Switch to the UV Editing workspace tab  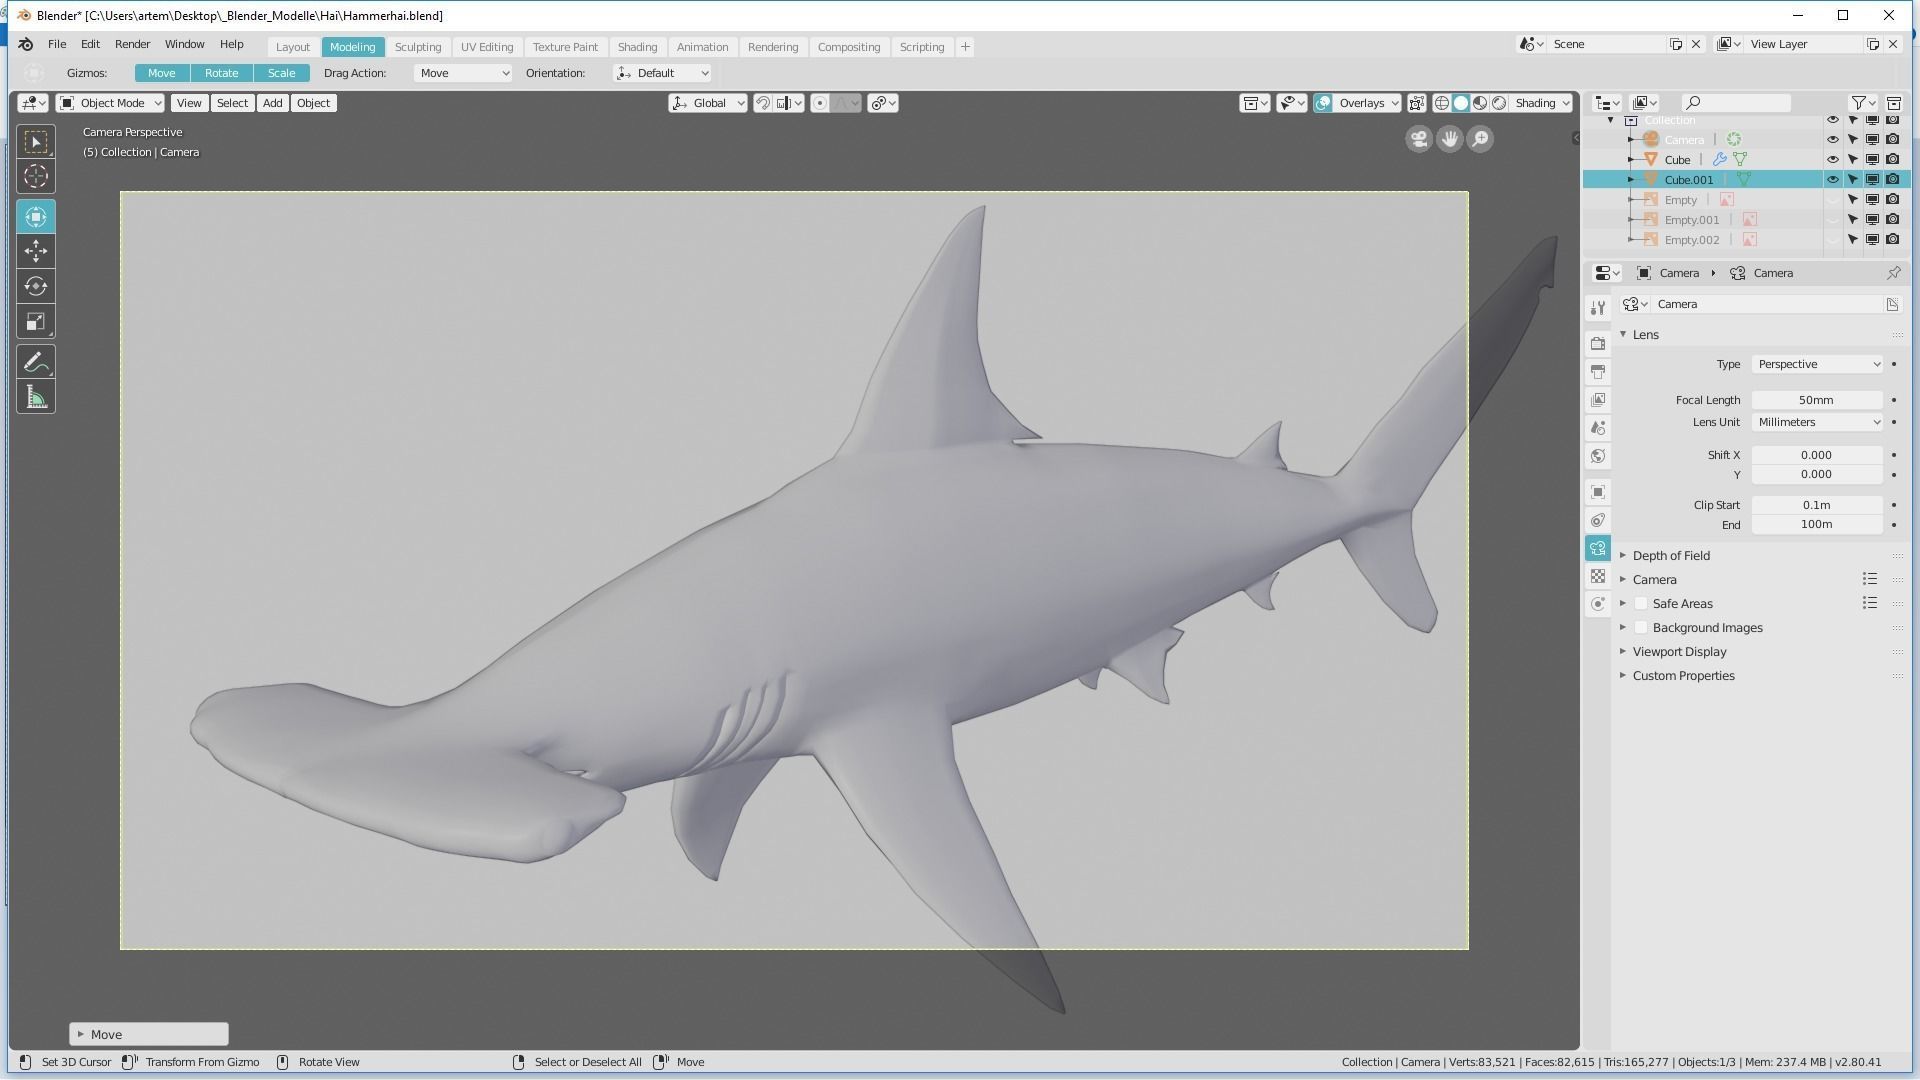pyautogui.click(x=487, y=47)
